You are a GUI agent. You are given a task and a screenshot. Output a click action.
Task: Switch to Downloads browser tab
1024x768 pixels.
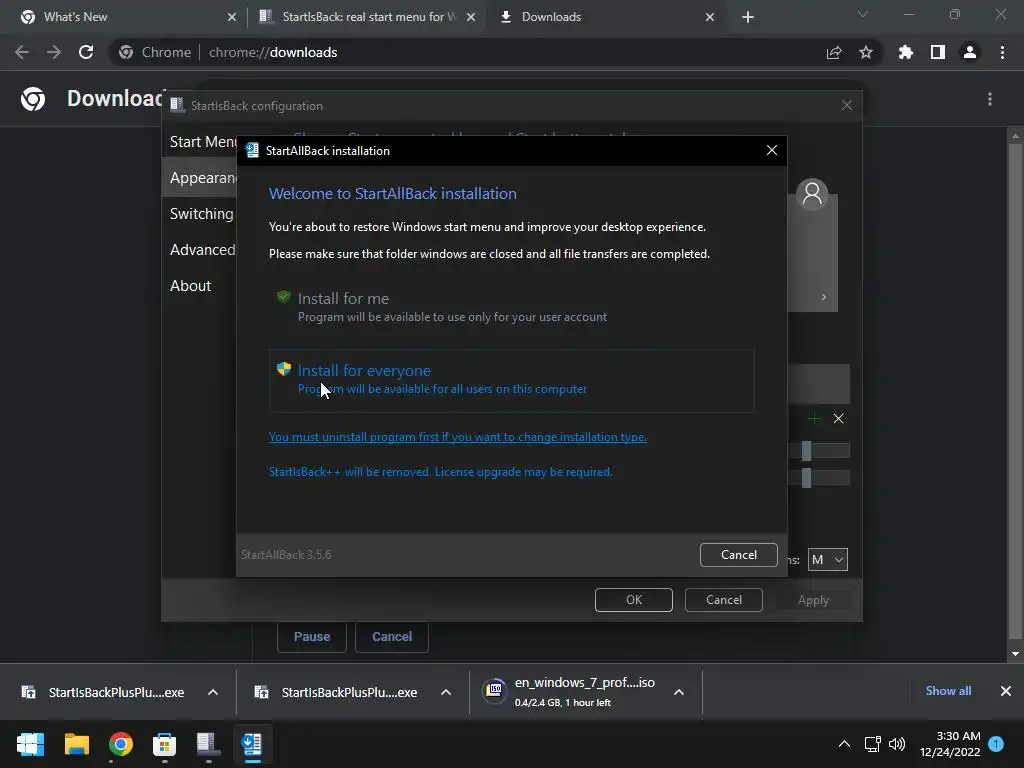point(605,17)
